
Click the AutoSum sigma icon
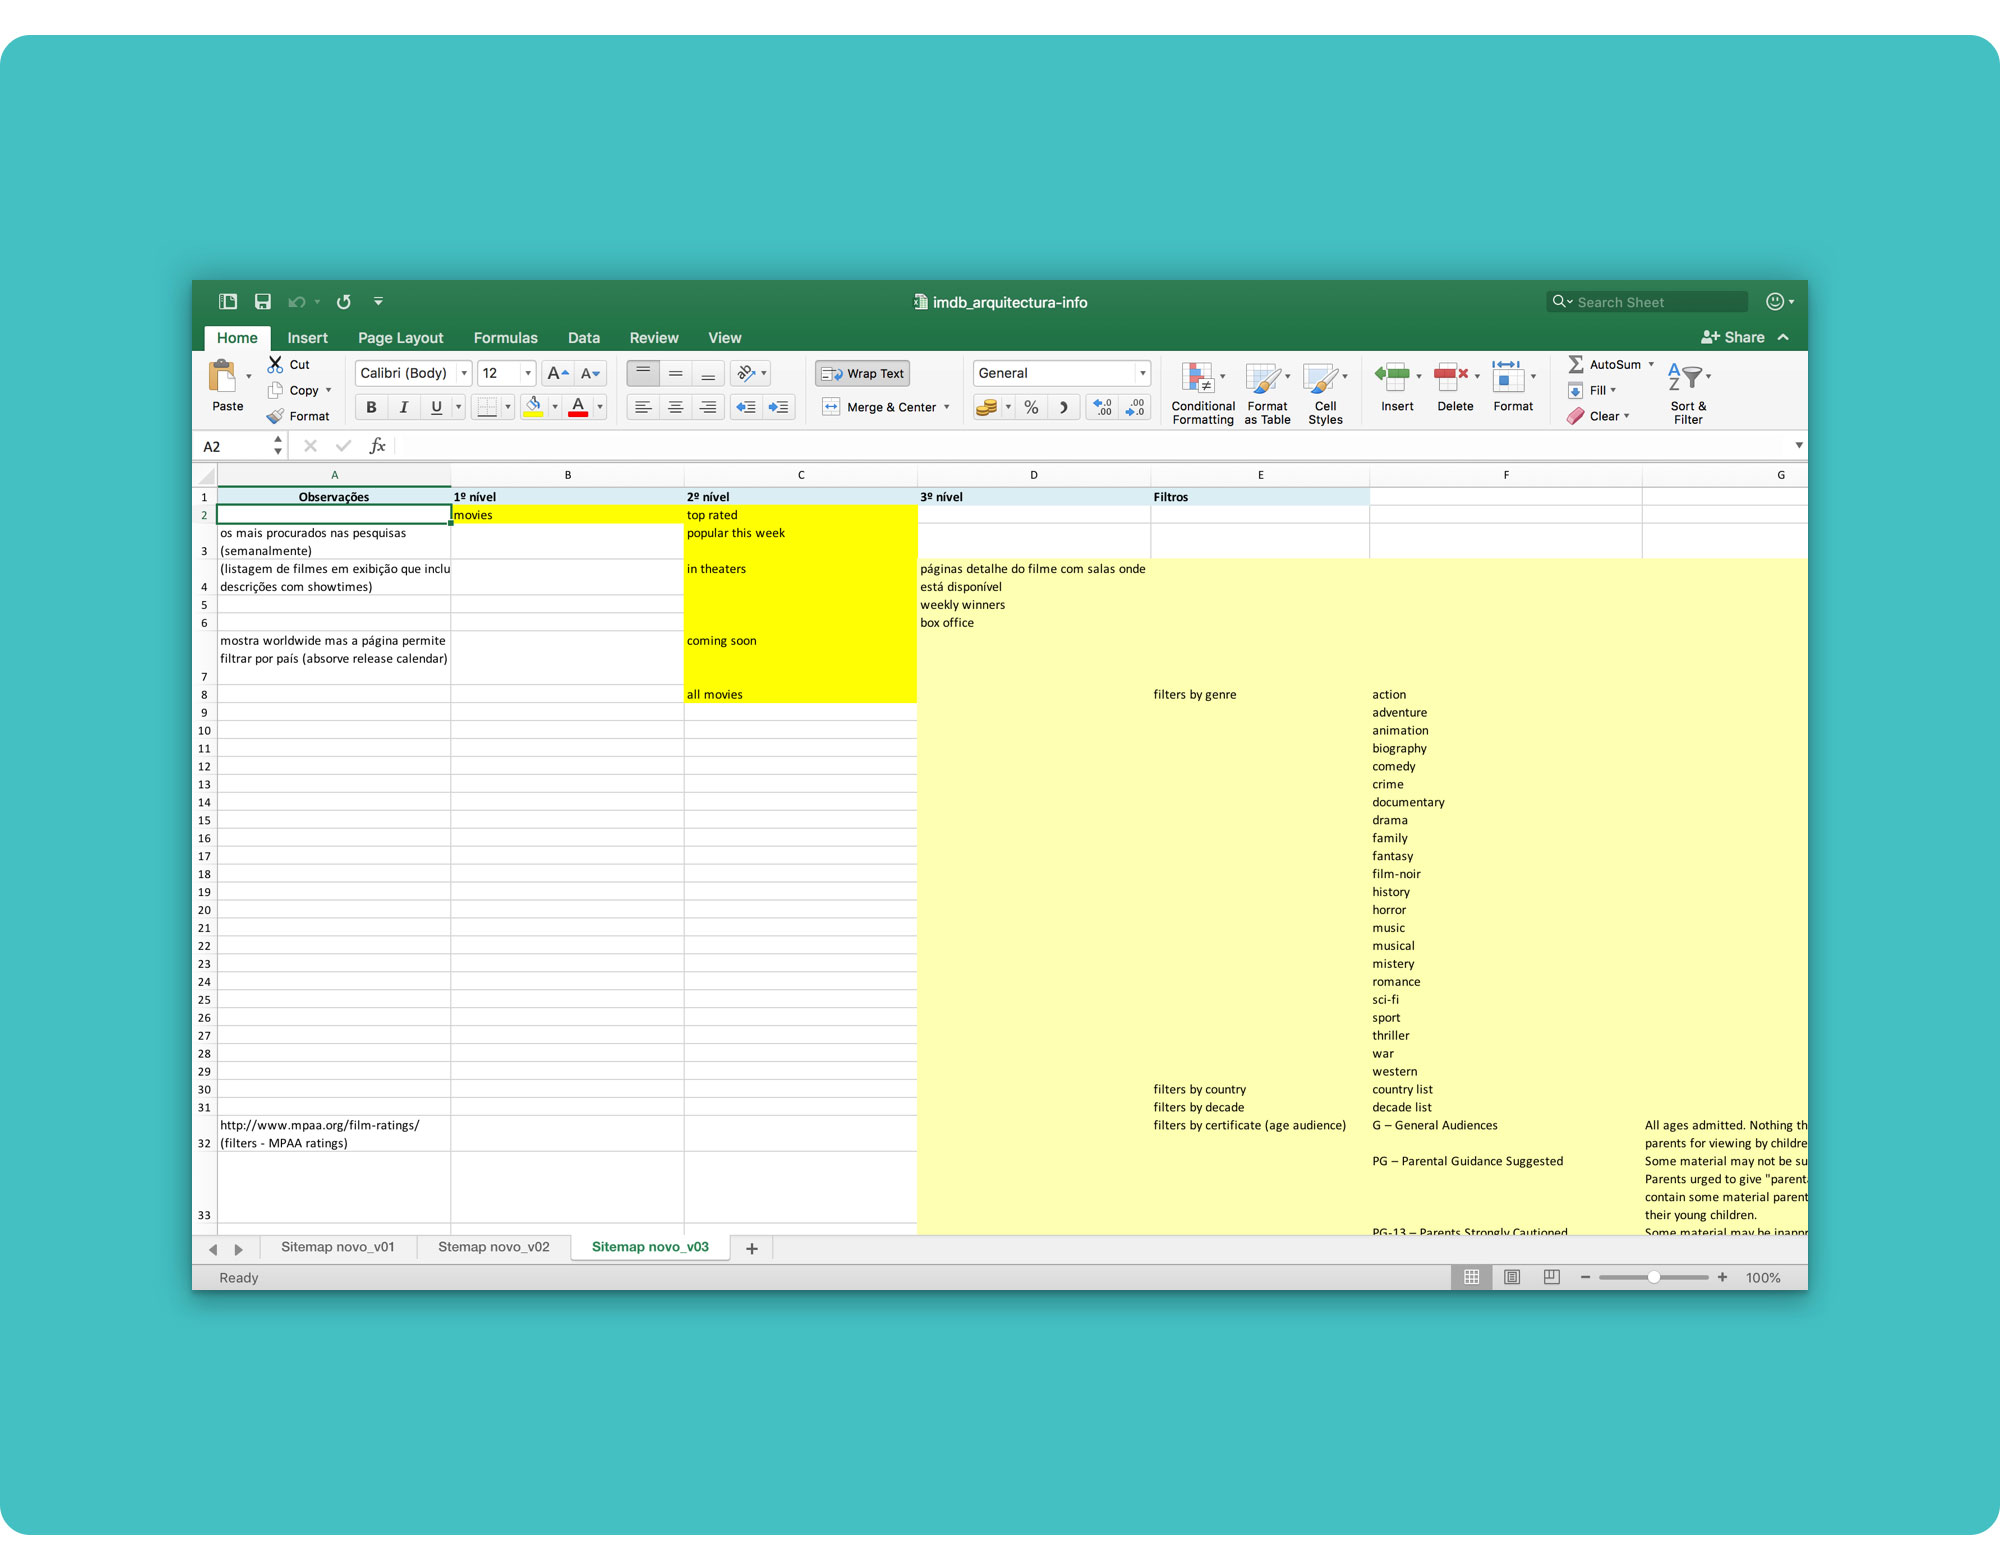(1576, 364)
